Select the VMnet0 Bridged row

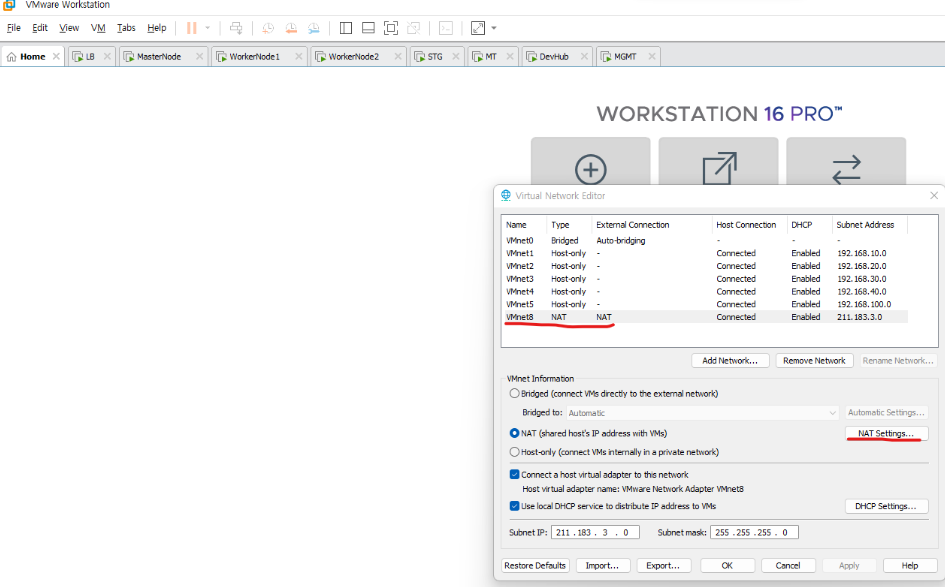[705, 240]
